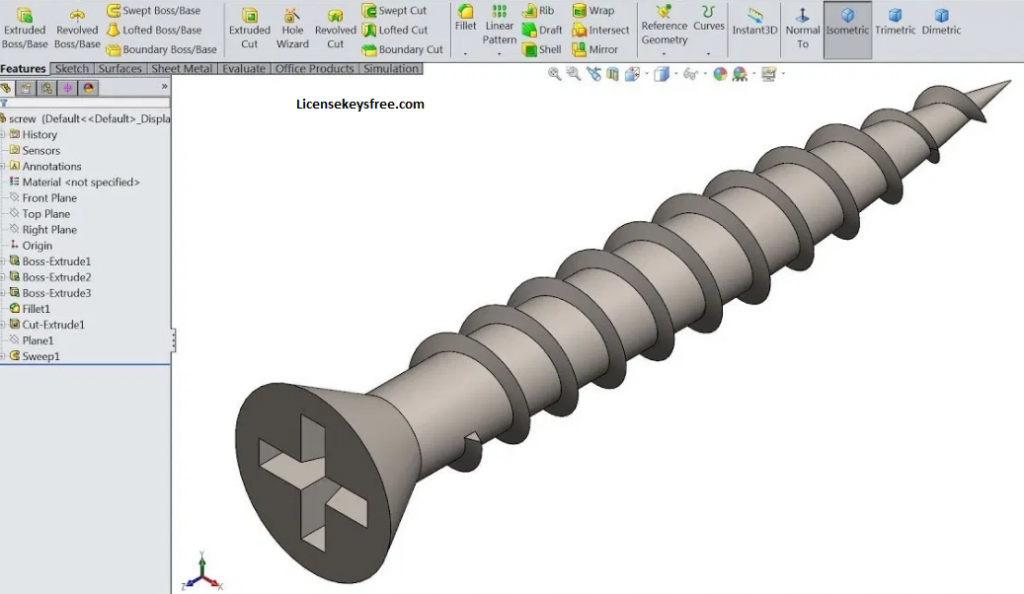Activate the Mirror tool
The image size is (1024, 594).
[x=595, y=49]
